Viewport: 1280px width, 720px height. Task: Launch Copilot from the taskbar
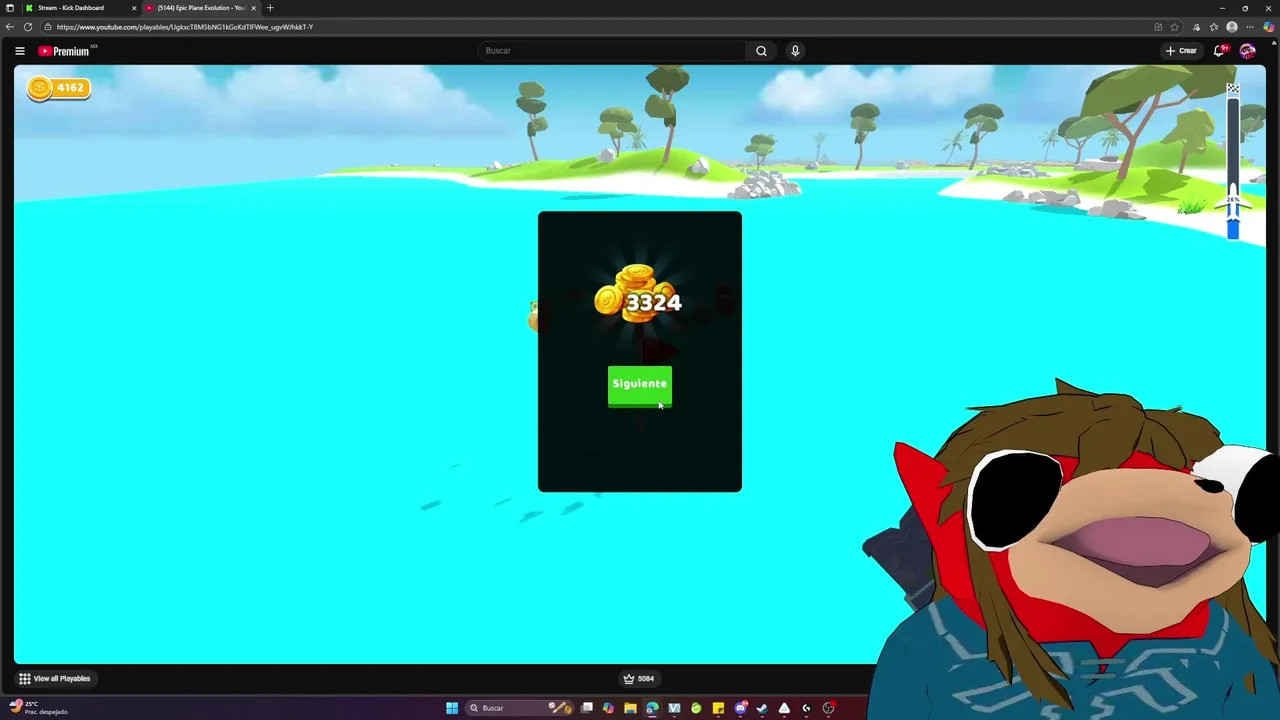(x=608, y=708)
